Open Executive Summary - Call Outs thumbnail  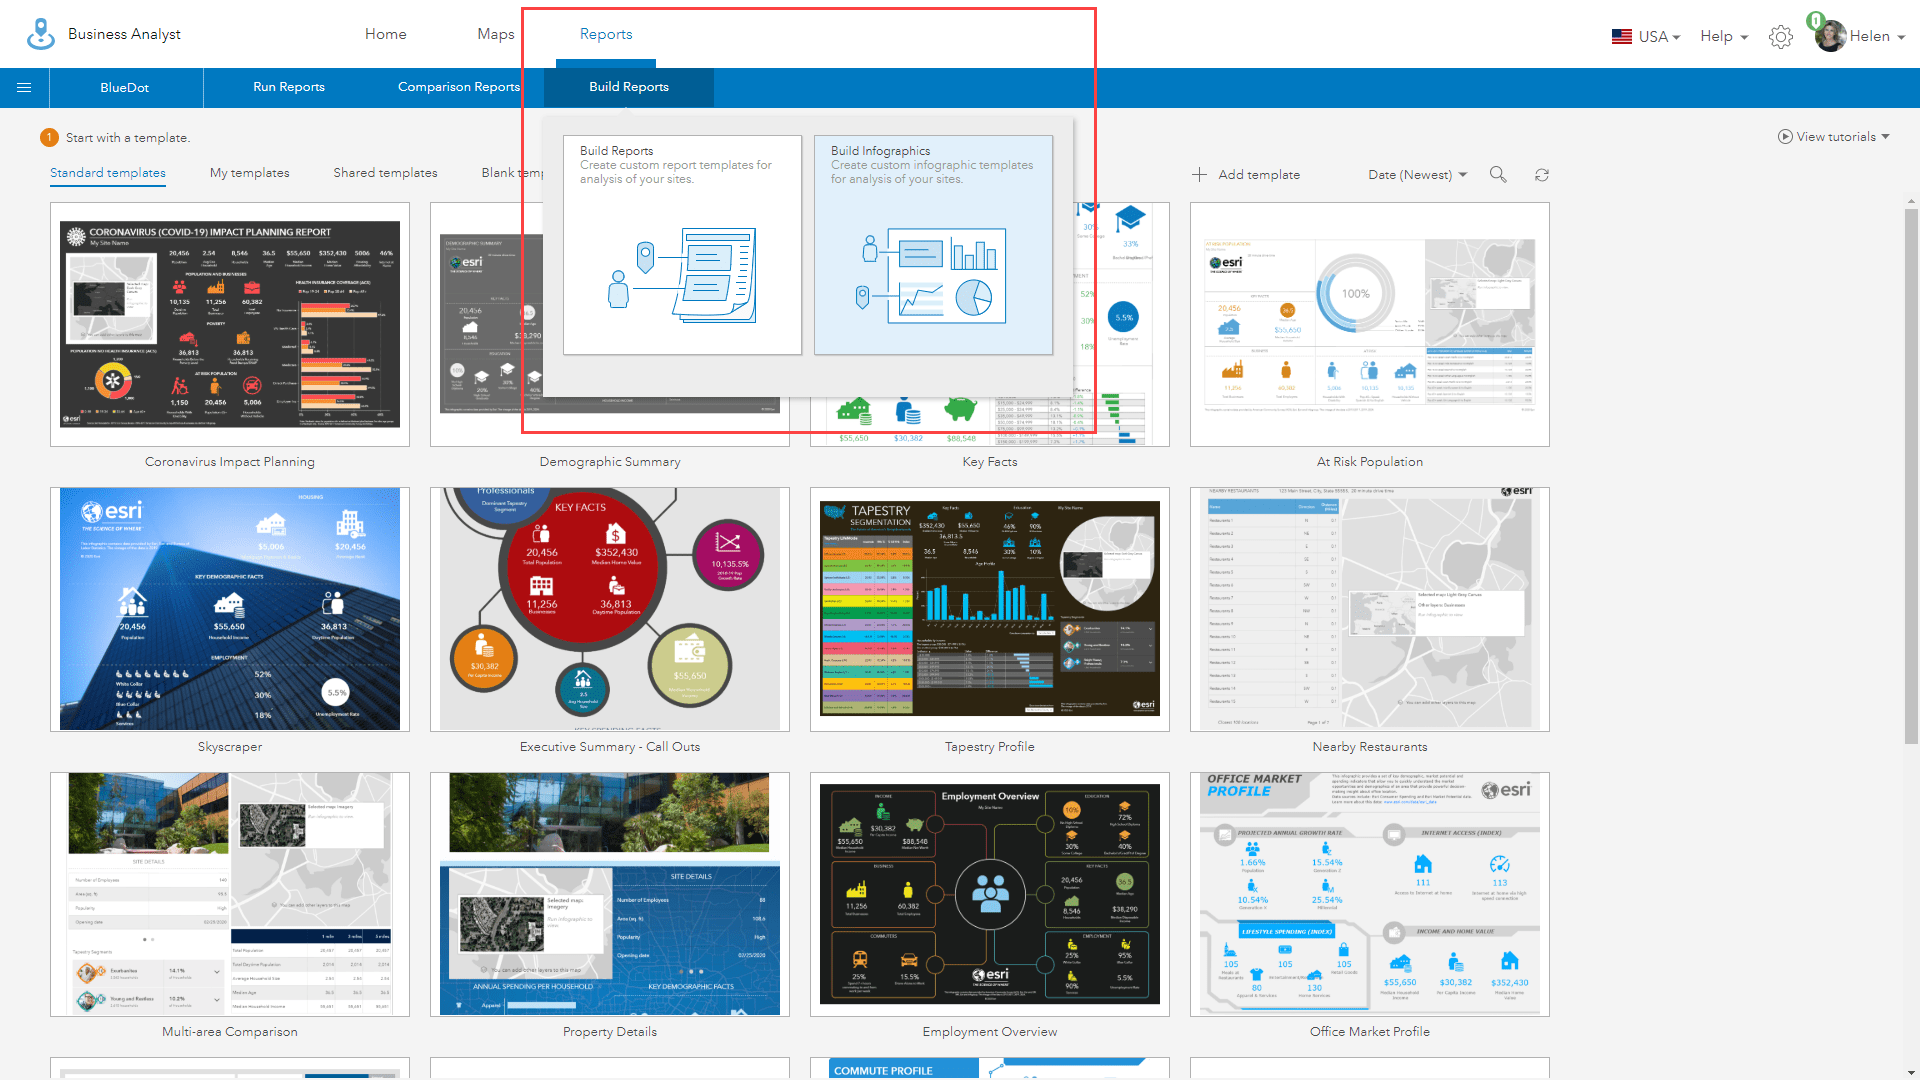(x=610, y=609)
